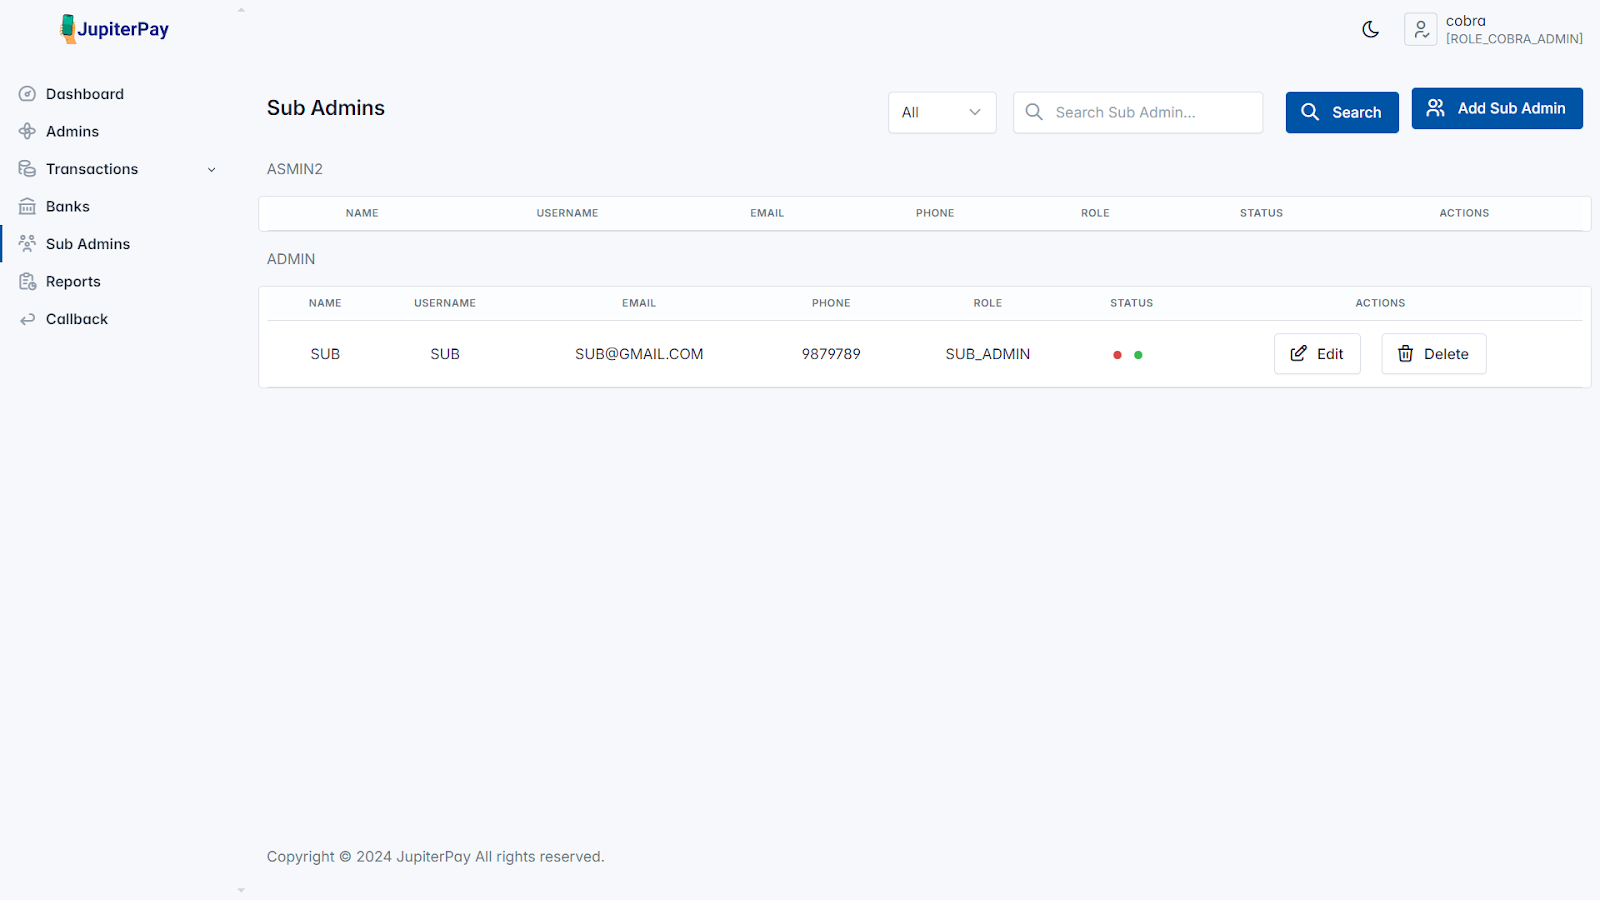Open the cobra user profile avatar
The height and width of the screenshot is (900, 1600).
coord(1421,30)
